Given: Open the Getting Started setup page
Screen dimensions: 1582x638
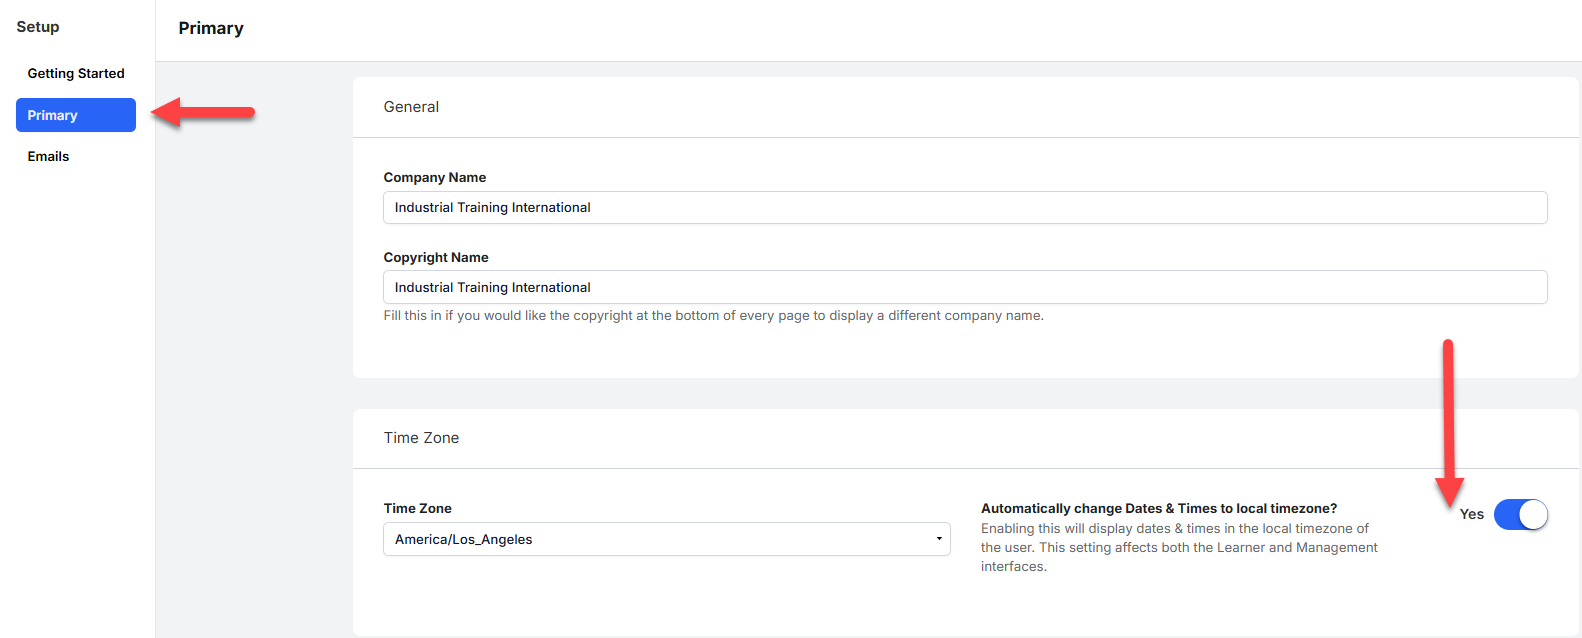Looking at the screenshot, I should [x=76, y=73].
